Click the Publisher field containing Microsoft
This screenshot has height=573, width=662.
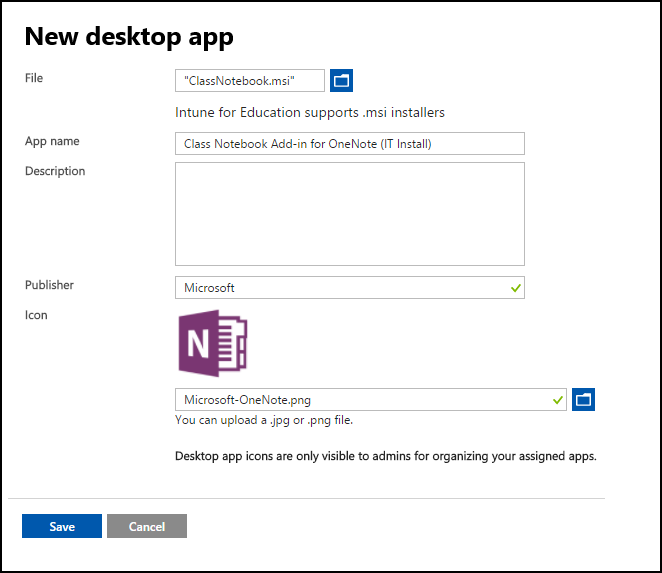pyautogui.click(x=350, y=288)
